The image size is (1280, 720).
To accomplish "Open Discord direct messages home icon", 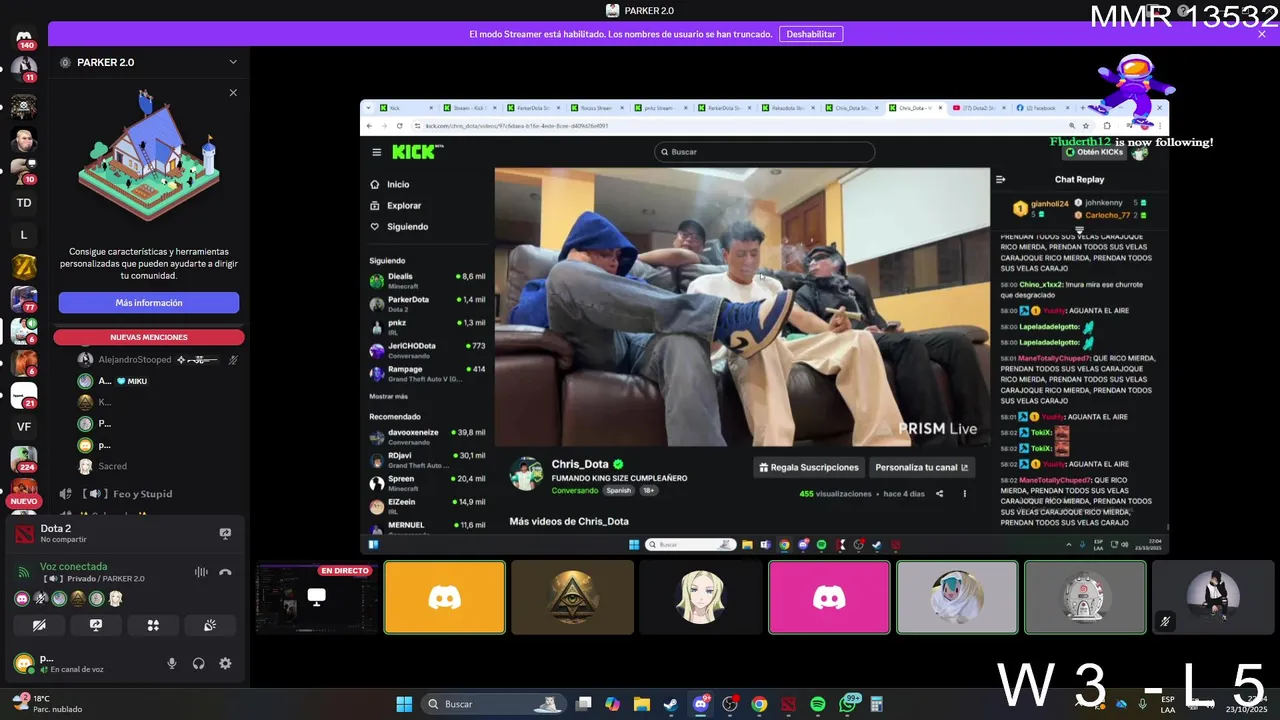I will [24, 38].
